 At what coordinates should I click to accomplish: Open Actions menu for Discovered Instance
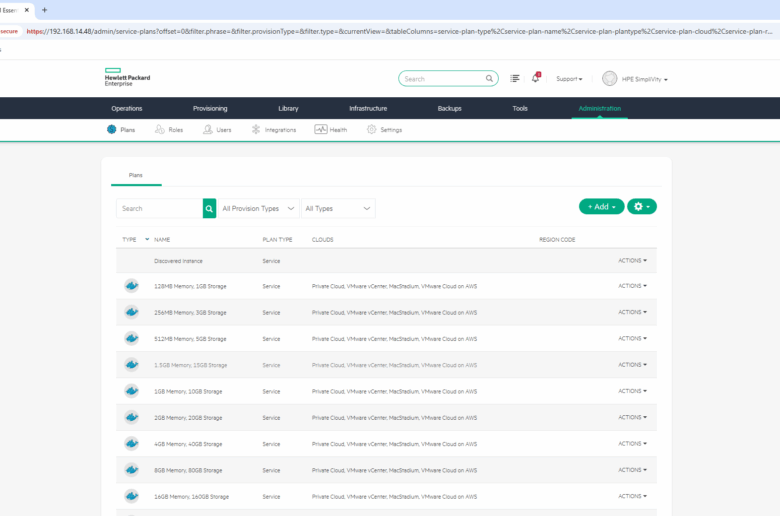(x=632, y=260)
